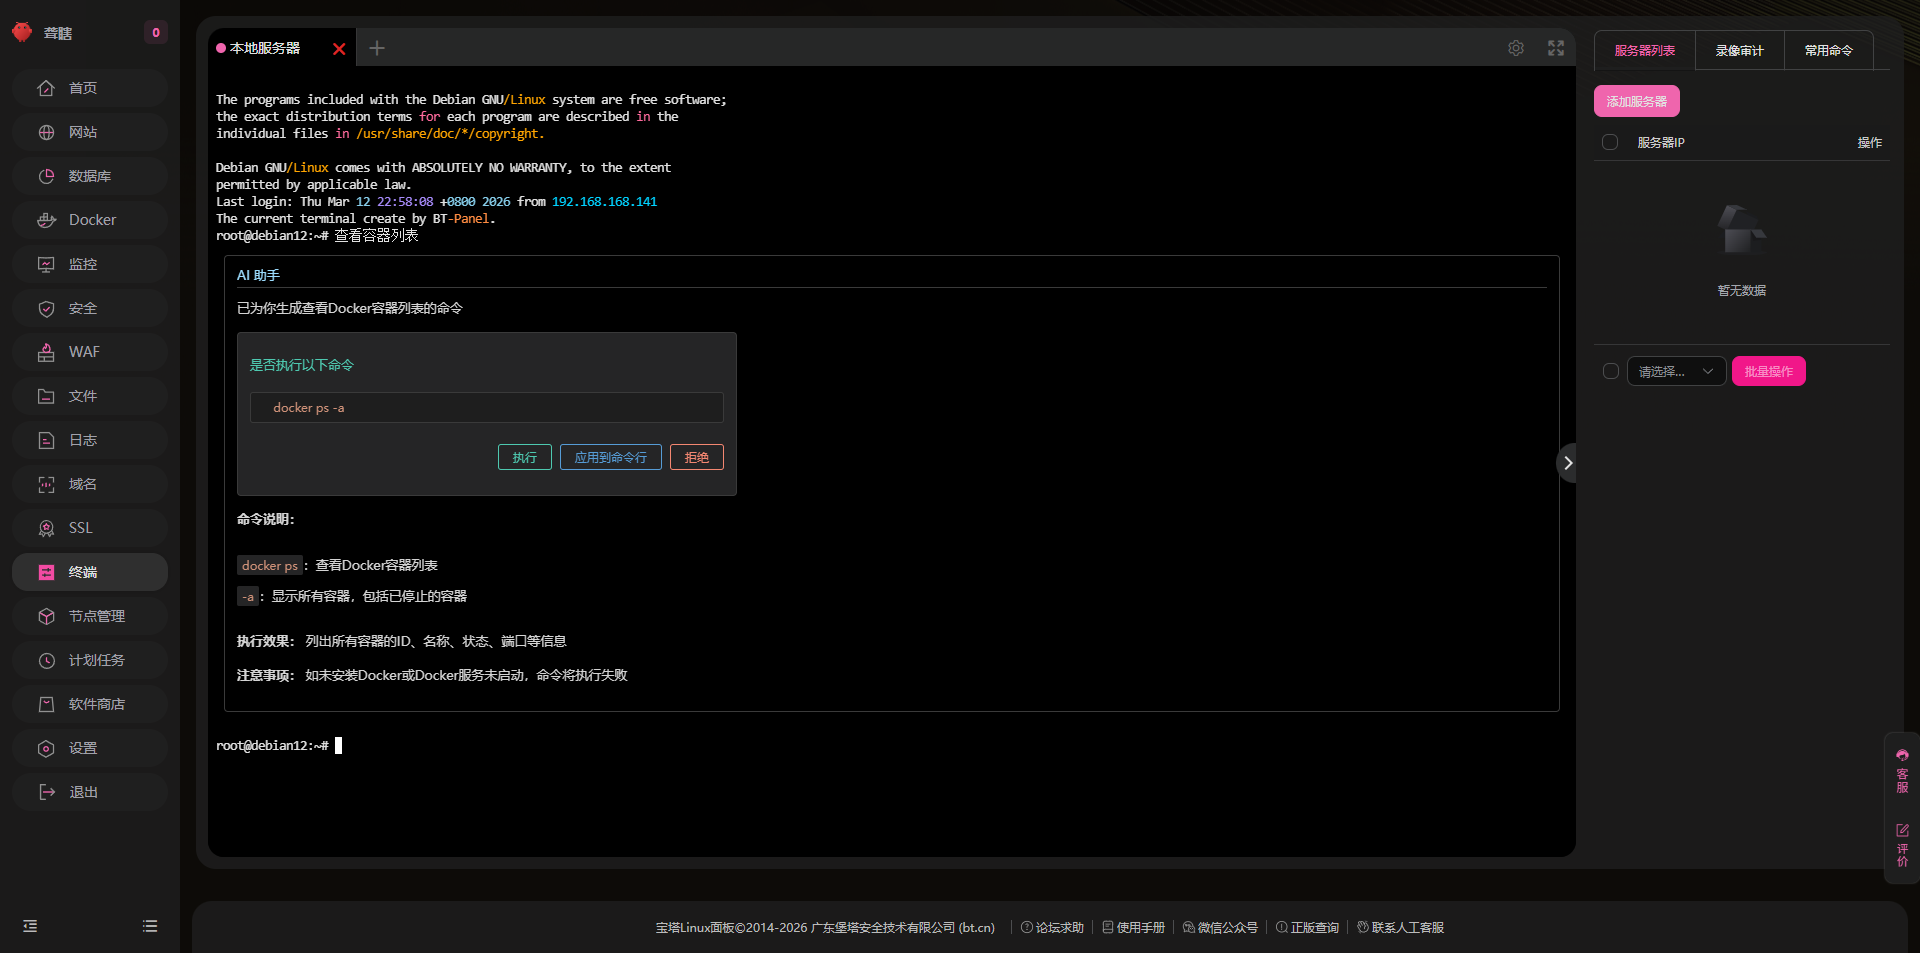Check the select-all box beside 服务器IP

click(1610, 142)
